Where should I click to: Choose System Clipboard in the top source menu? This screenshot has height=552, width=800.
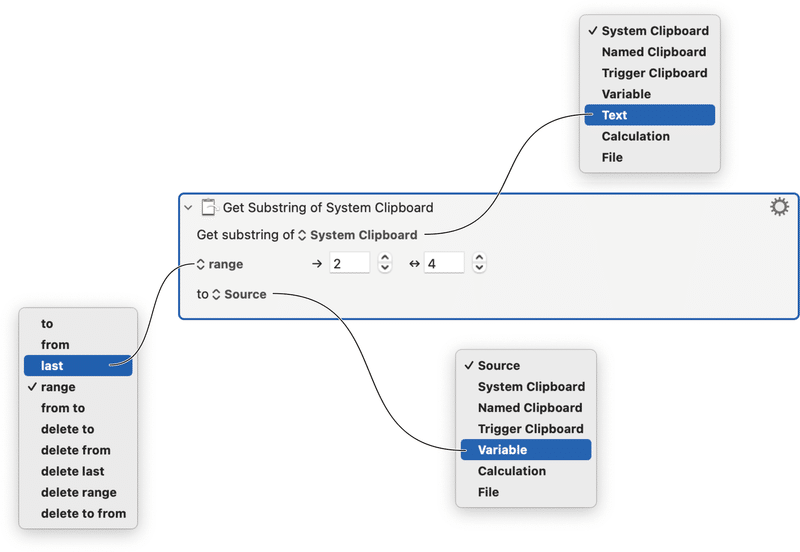pyautogui.click(x=649, y=31)
